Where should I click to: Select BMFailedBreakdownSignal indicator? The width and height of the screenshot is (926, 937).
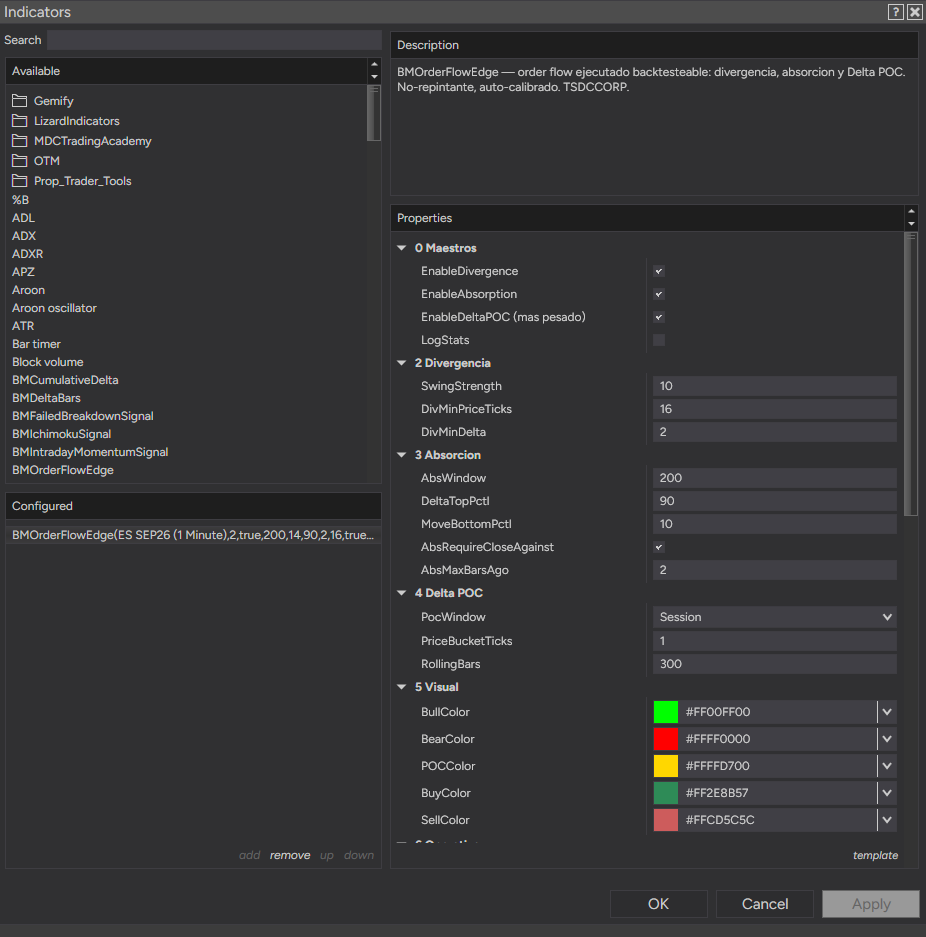click(x=82, y=416)
